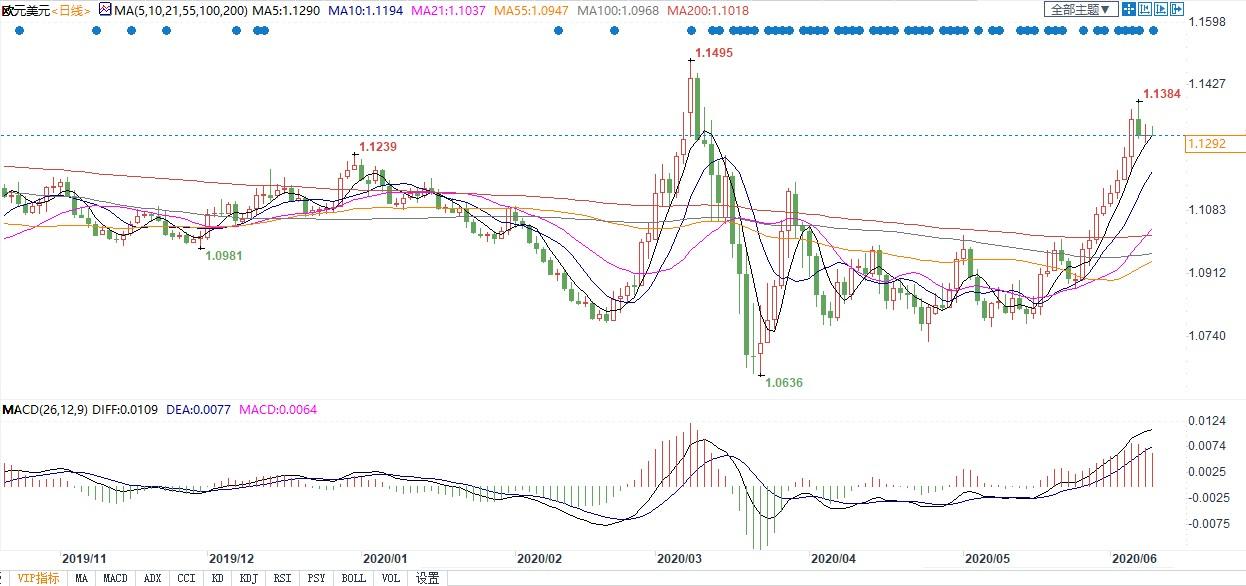Select the RSI indicator tab
Image resolution: width=1246 pixels, height=586 pixels.
283,578
